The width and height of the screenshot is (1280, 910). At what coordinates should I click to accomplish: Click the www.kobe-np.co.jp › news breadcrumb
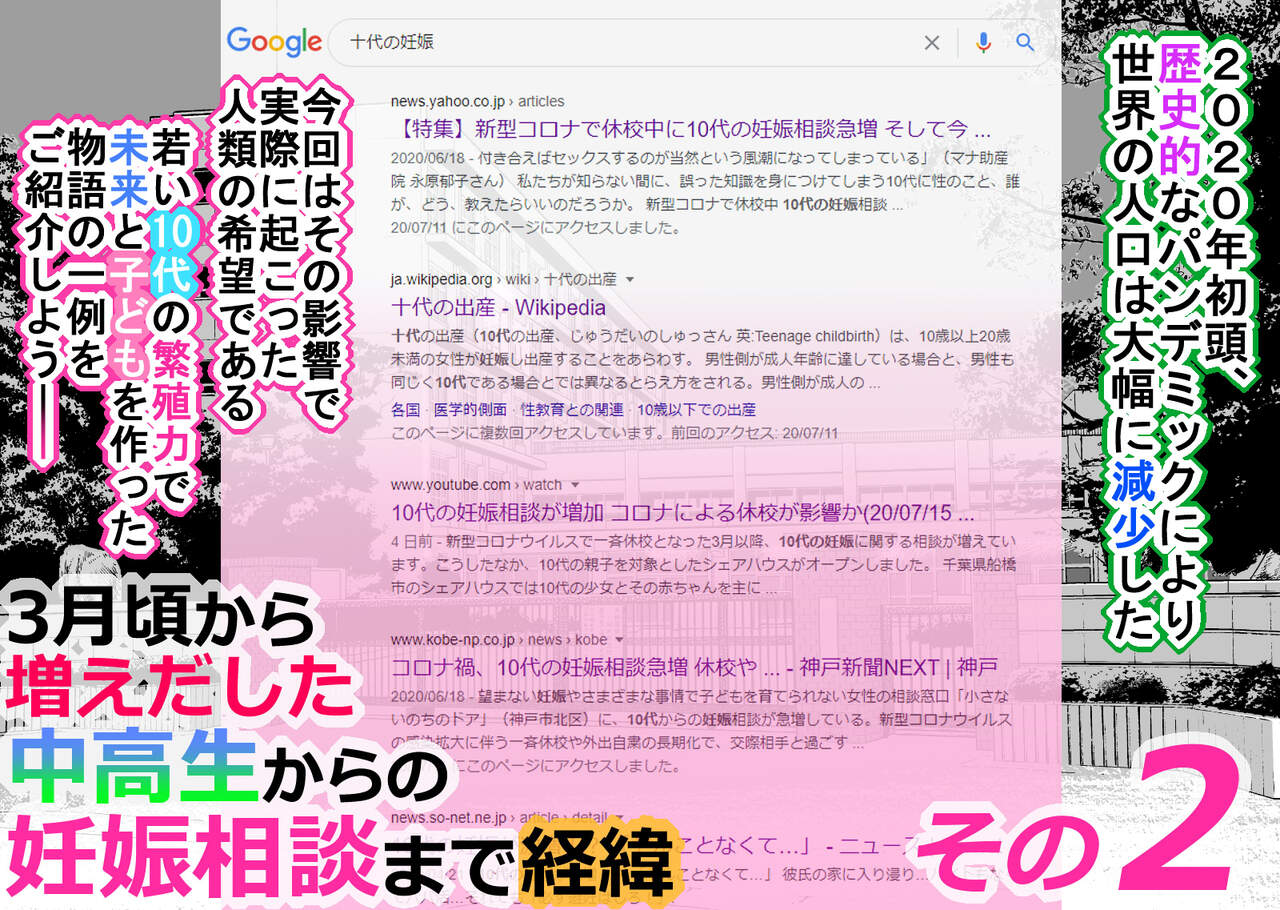click(x=498, y=639)
